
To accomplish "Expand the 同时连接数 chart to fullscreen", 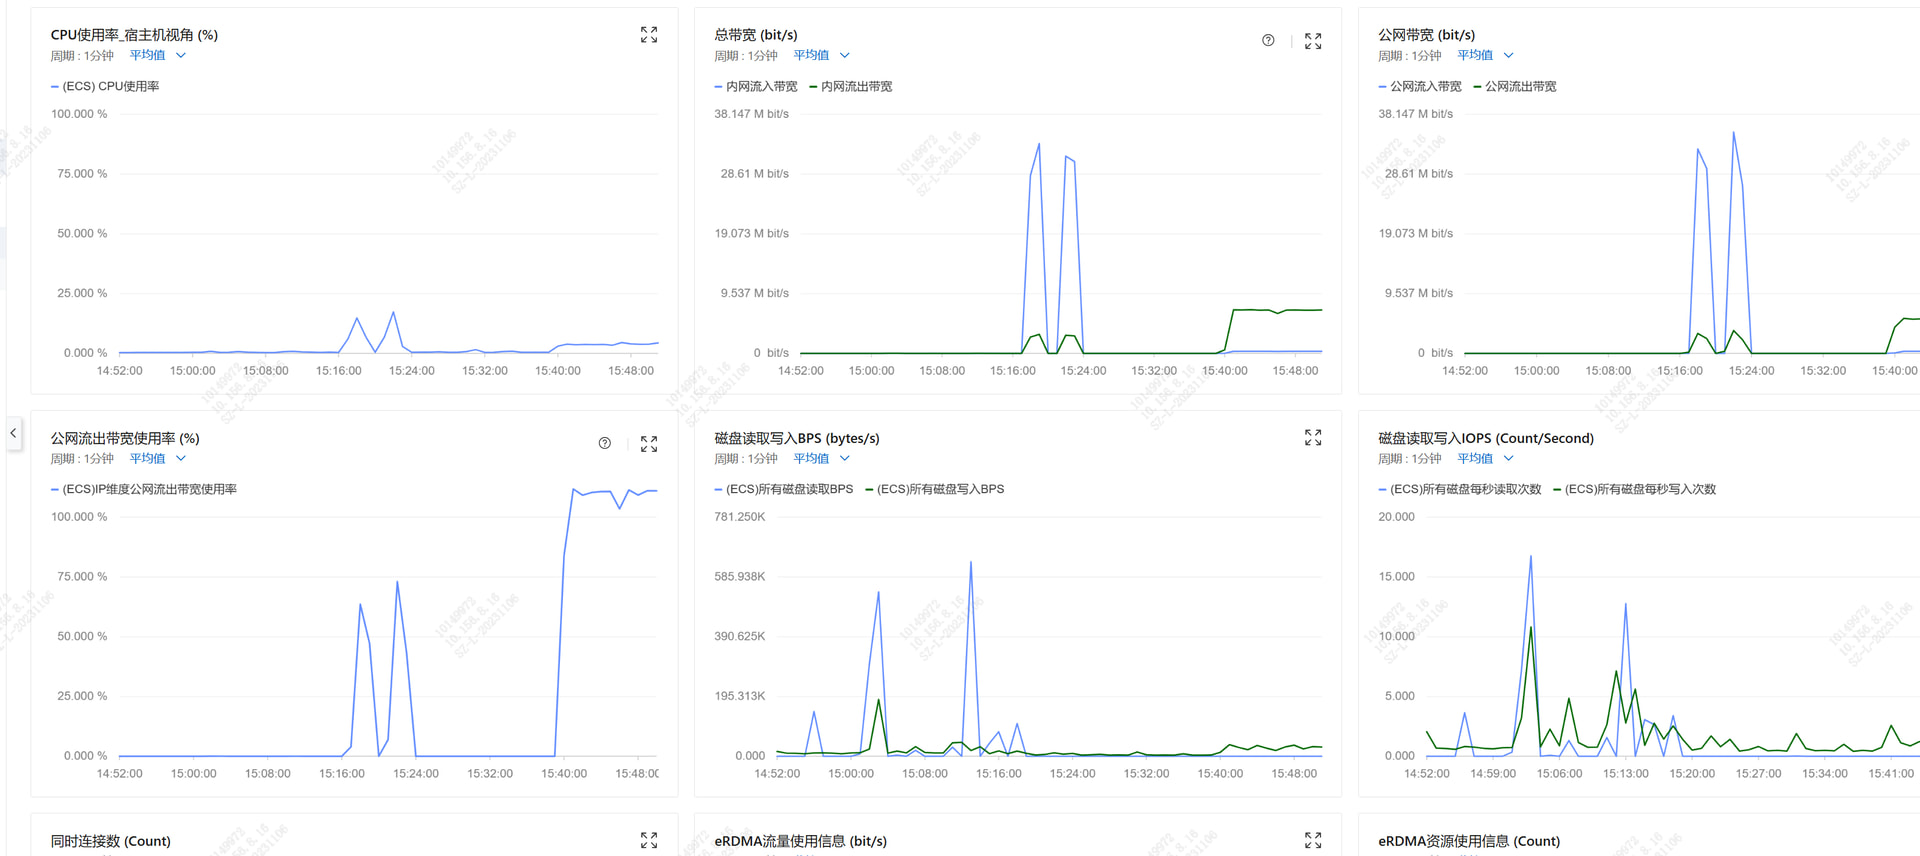I will click(649, 840).
